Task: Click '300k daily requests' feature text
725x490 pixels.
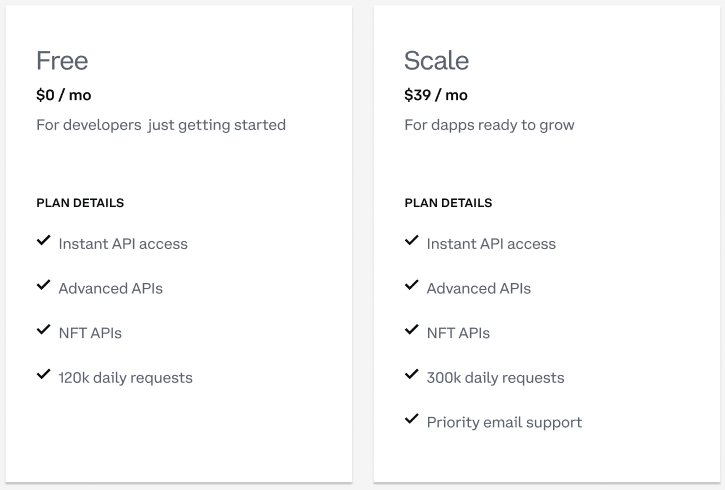Action: click(x=496, y=378)
